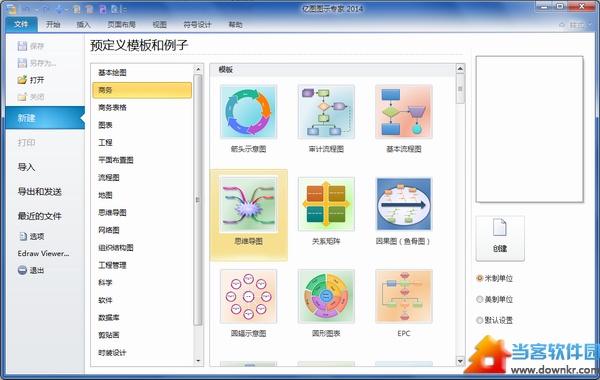Click the 打开 open folder icon
This screenshot has width=600, height=380.
(x=22, y=80)
